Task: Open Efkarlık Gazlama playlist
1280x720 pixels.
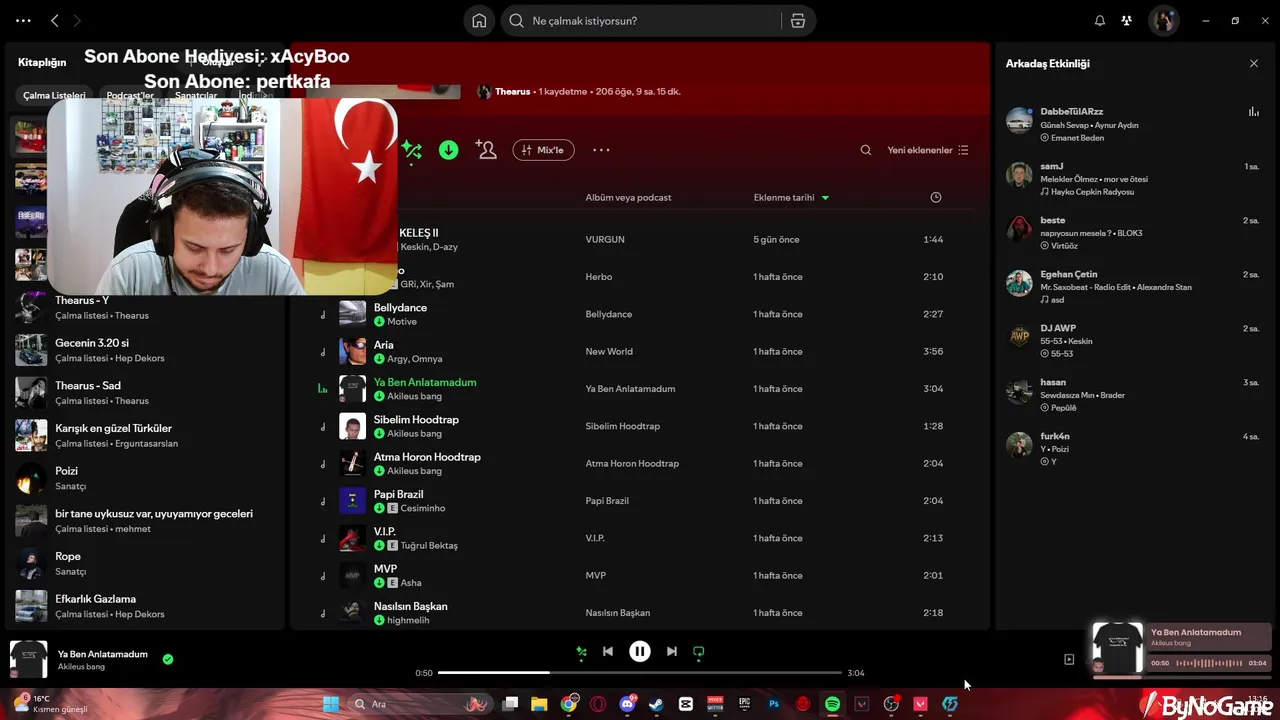Action: (x=145, y=606)
